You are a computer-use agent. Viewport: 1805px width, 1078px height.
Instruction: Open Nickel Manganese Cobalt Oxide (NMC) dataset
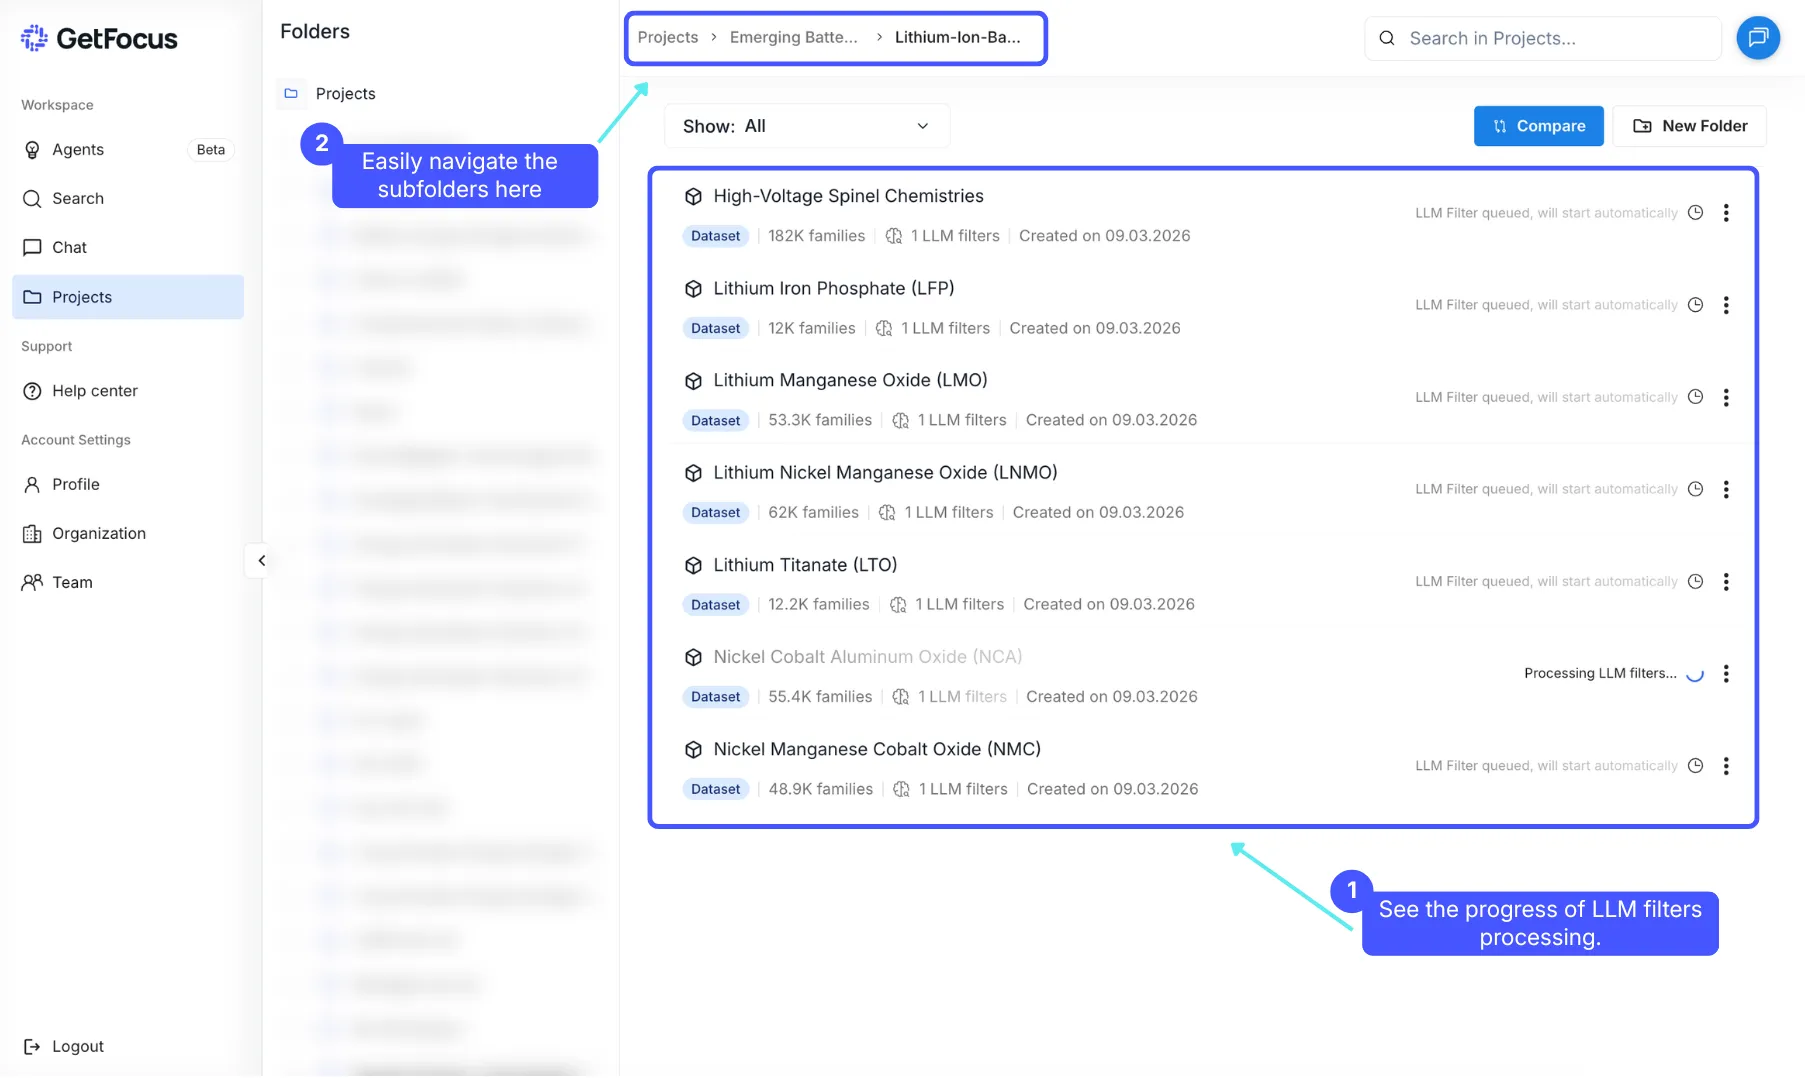877,749
